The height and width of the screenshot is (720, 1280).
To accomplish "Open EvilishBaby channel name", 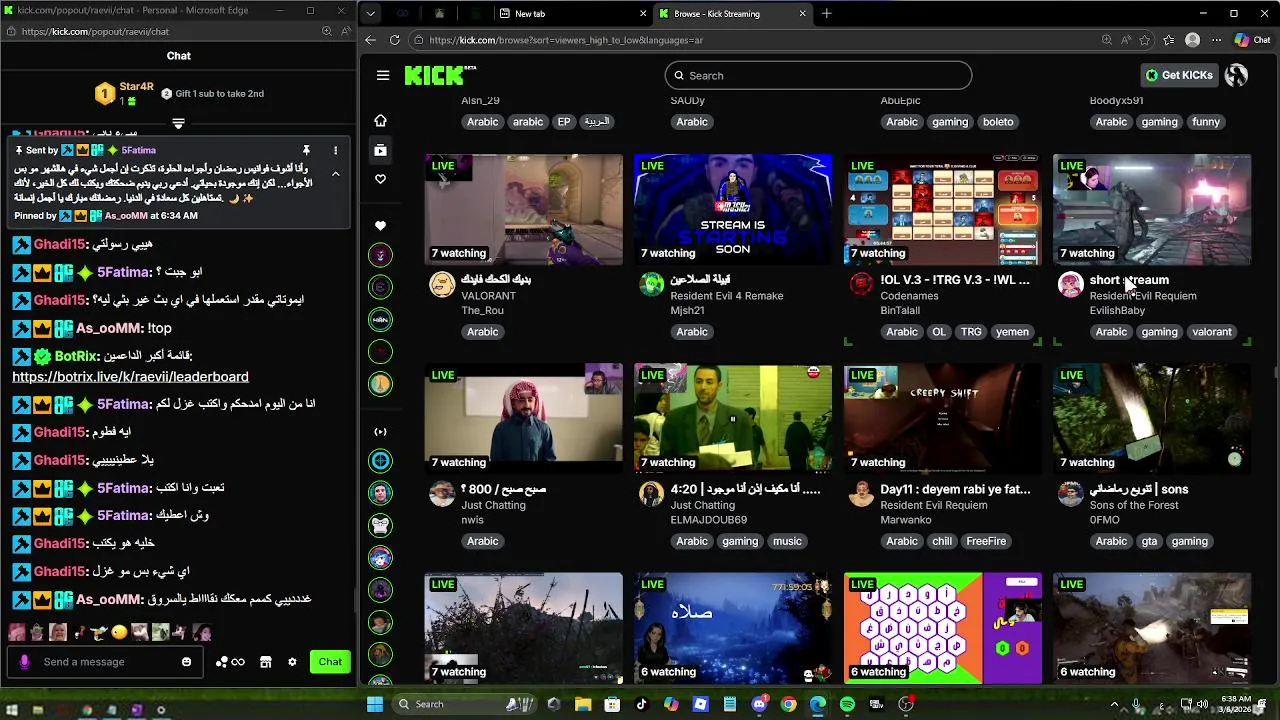I will (1117, 310).
